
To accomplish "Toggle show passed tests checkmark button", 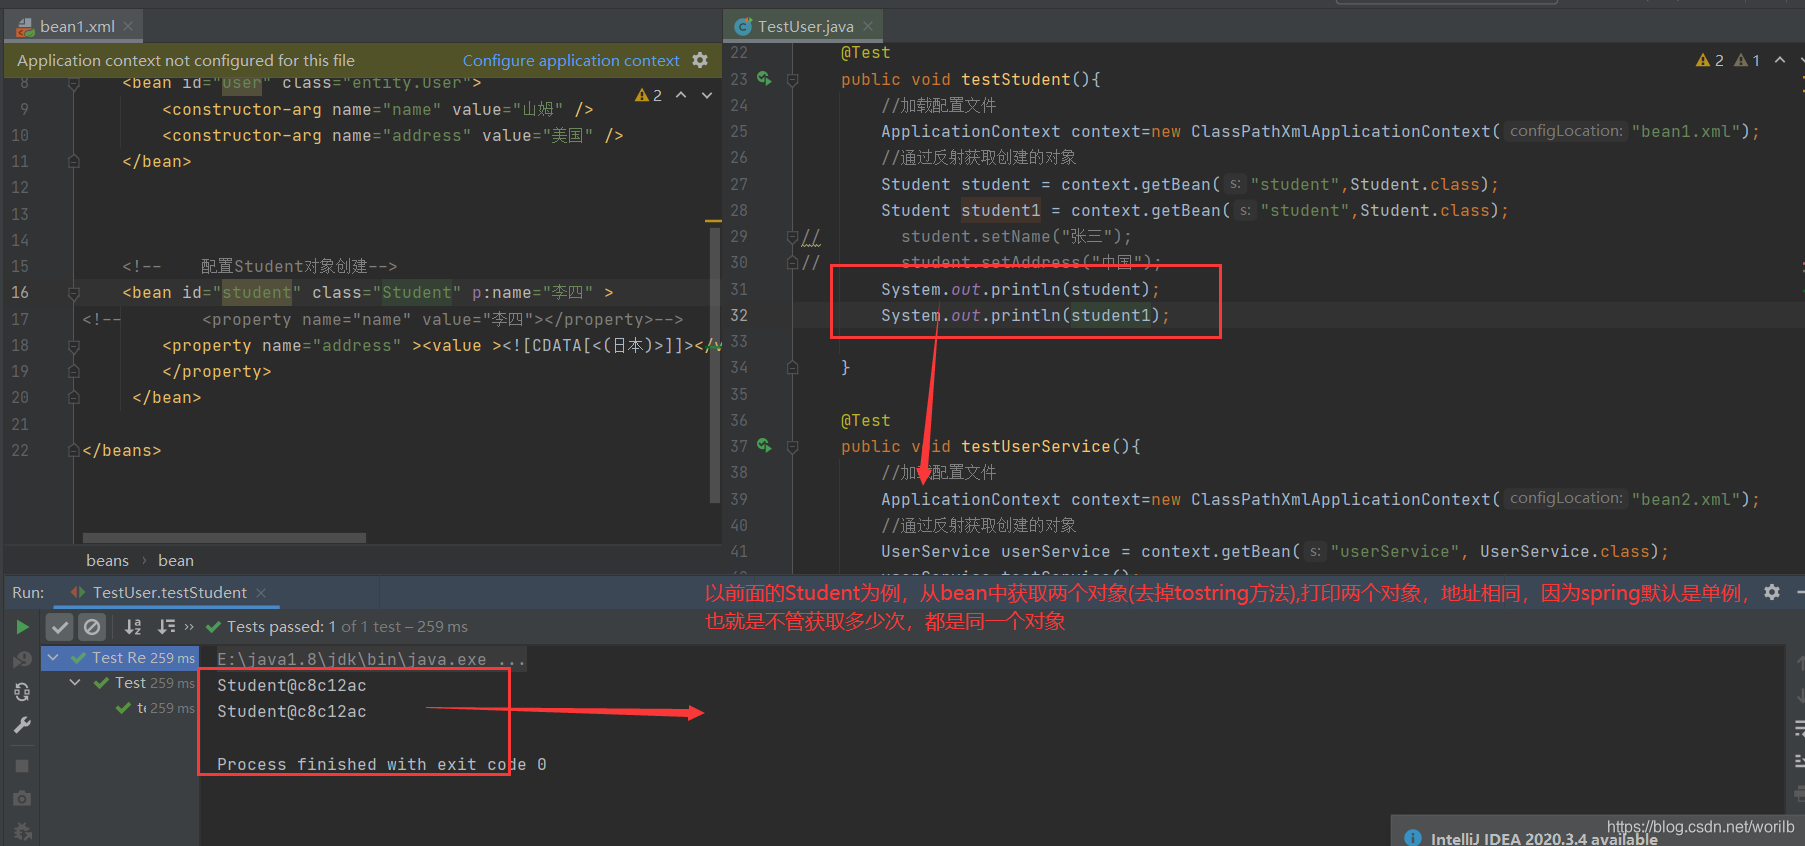I will (60, 627).
